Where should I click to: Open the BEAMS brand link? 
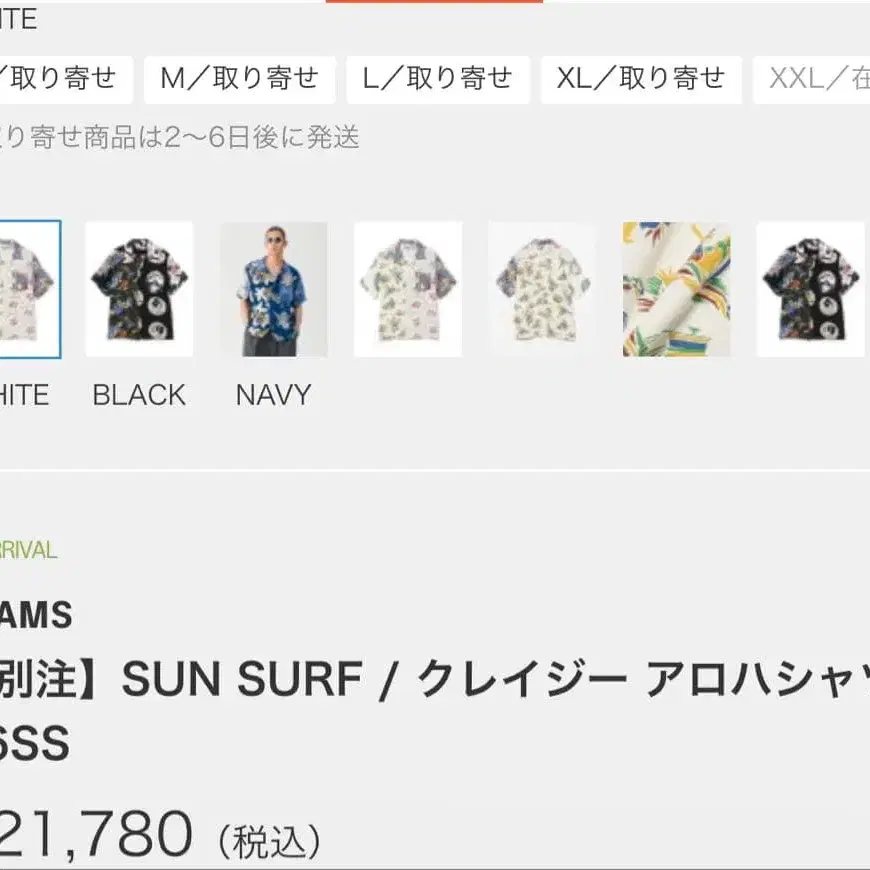(x=36, y=615)
